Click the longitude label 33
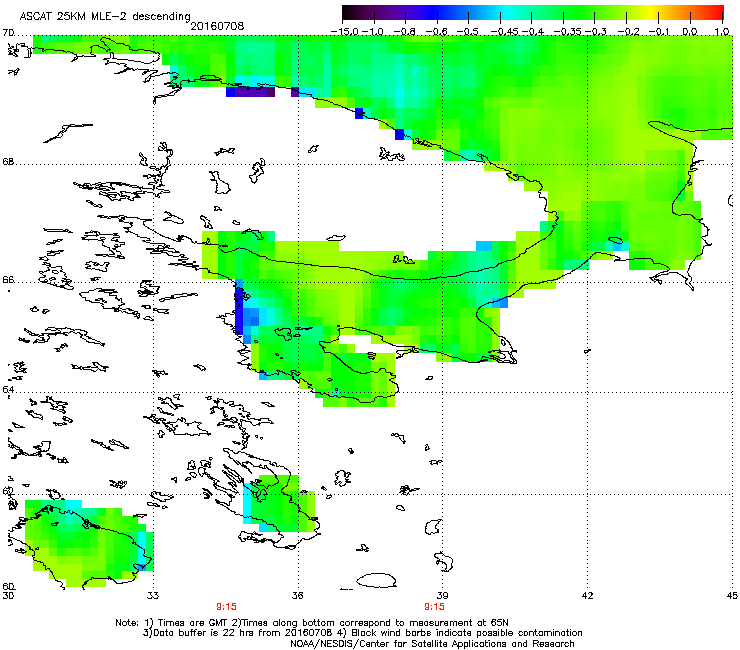740x650 pixels. [153, 596]
